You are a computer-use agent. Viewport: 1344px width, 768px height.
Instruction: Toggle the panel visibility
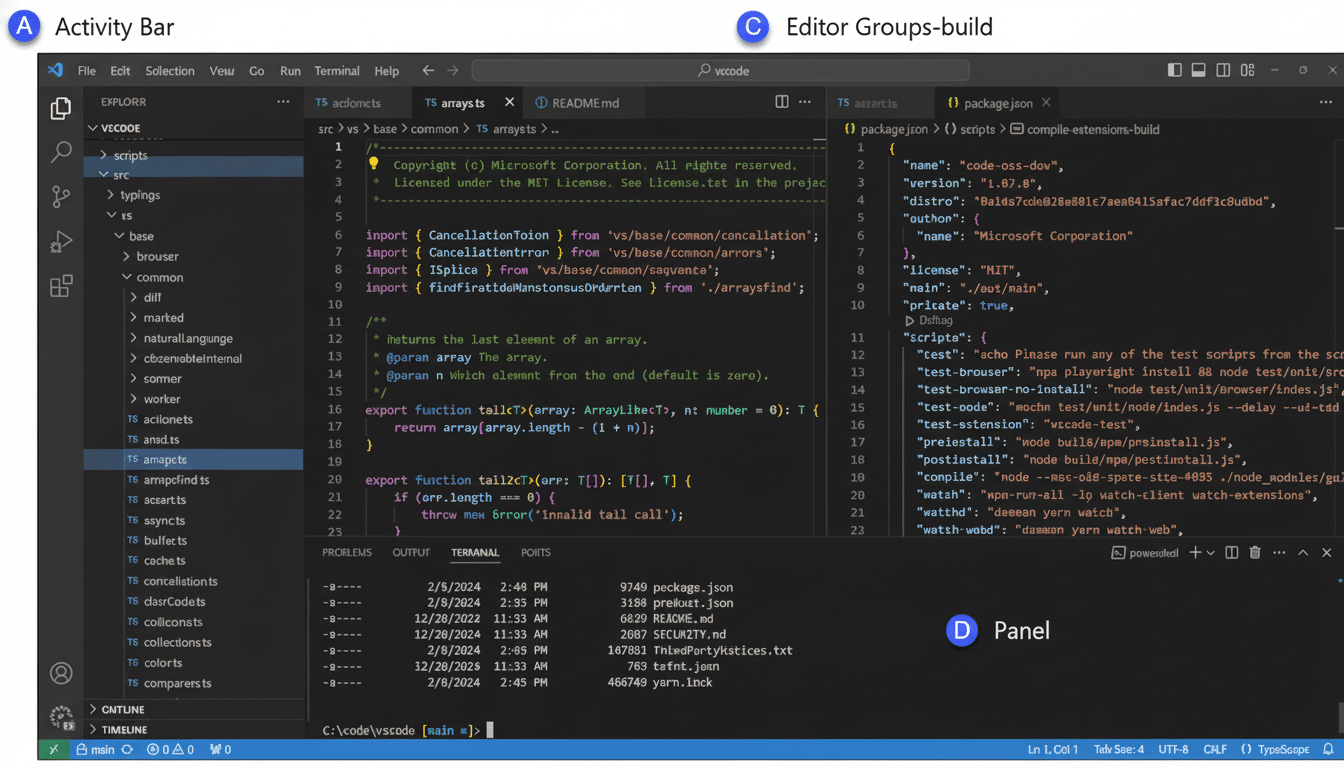[x=1197, y=70]
